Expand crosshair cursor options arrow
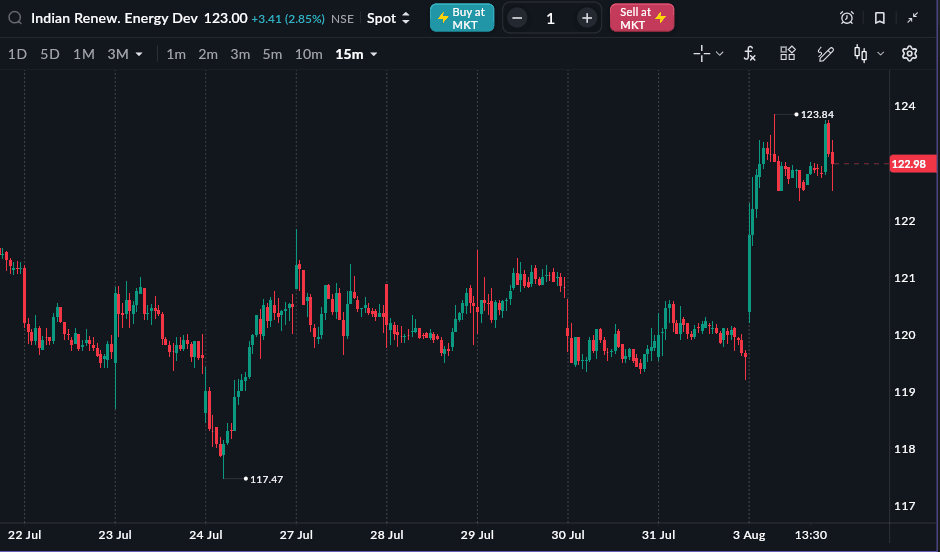The width and height of the screenshot is (940, 552). (720, 54)
